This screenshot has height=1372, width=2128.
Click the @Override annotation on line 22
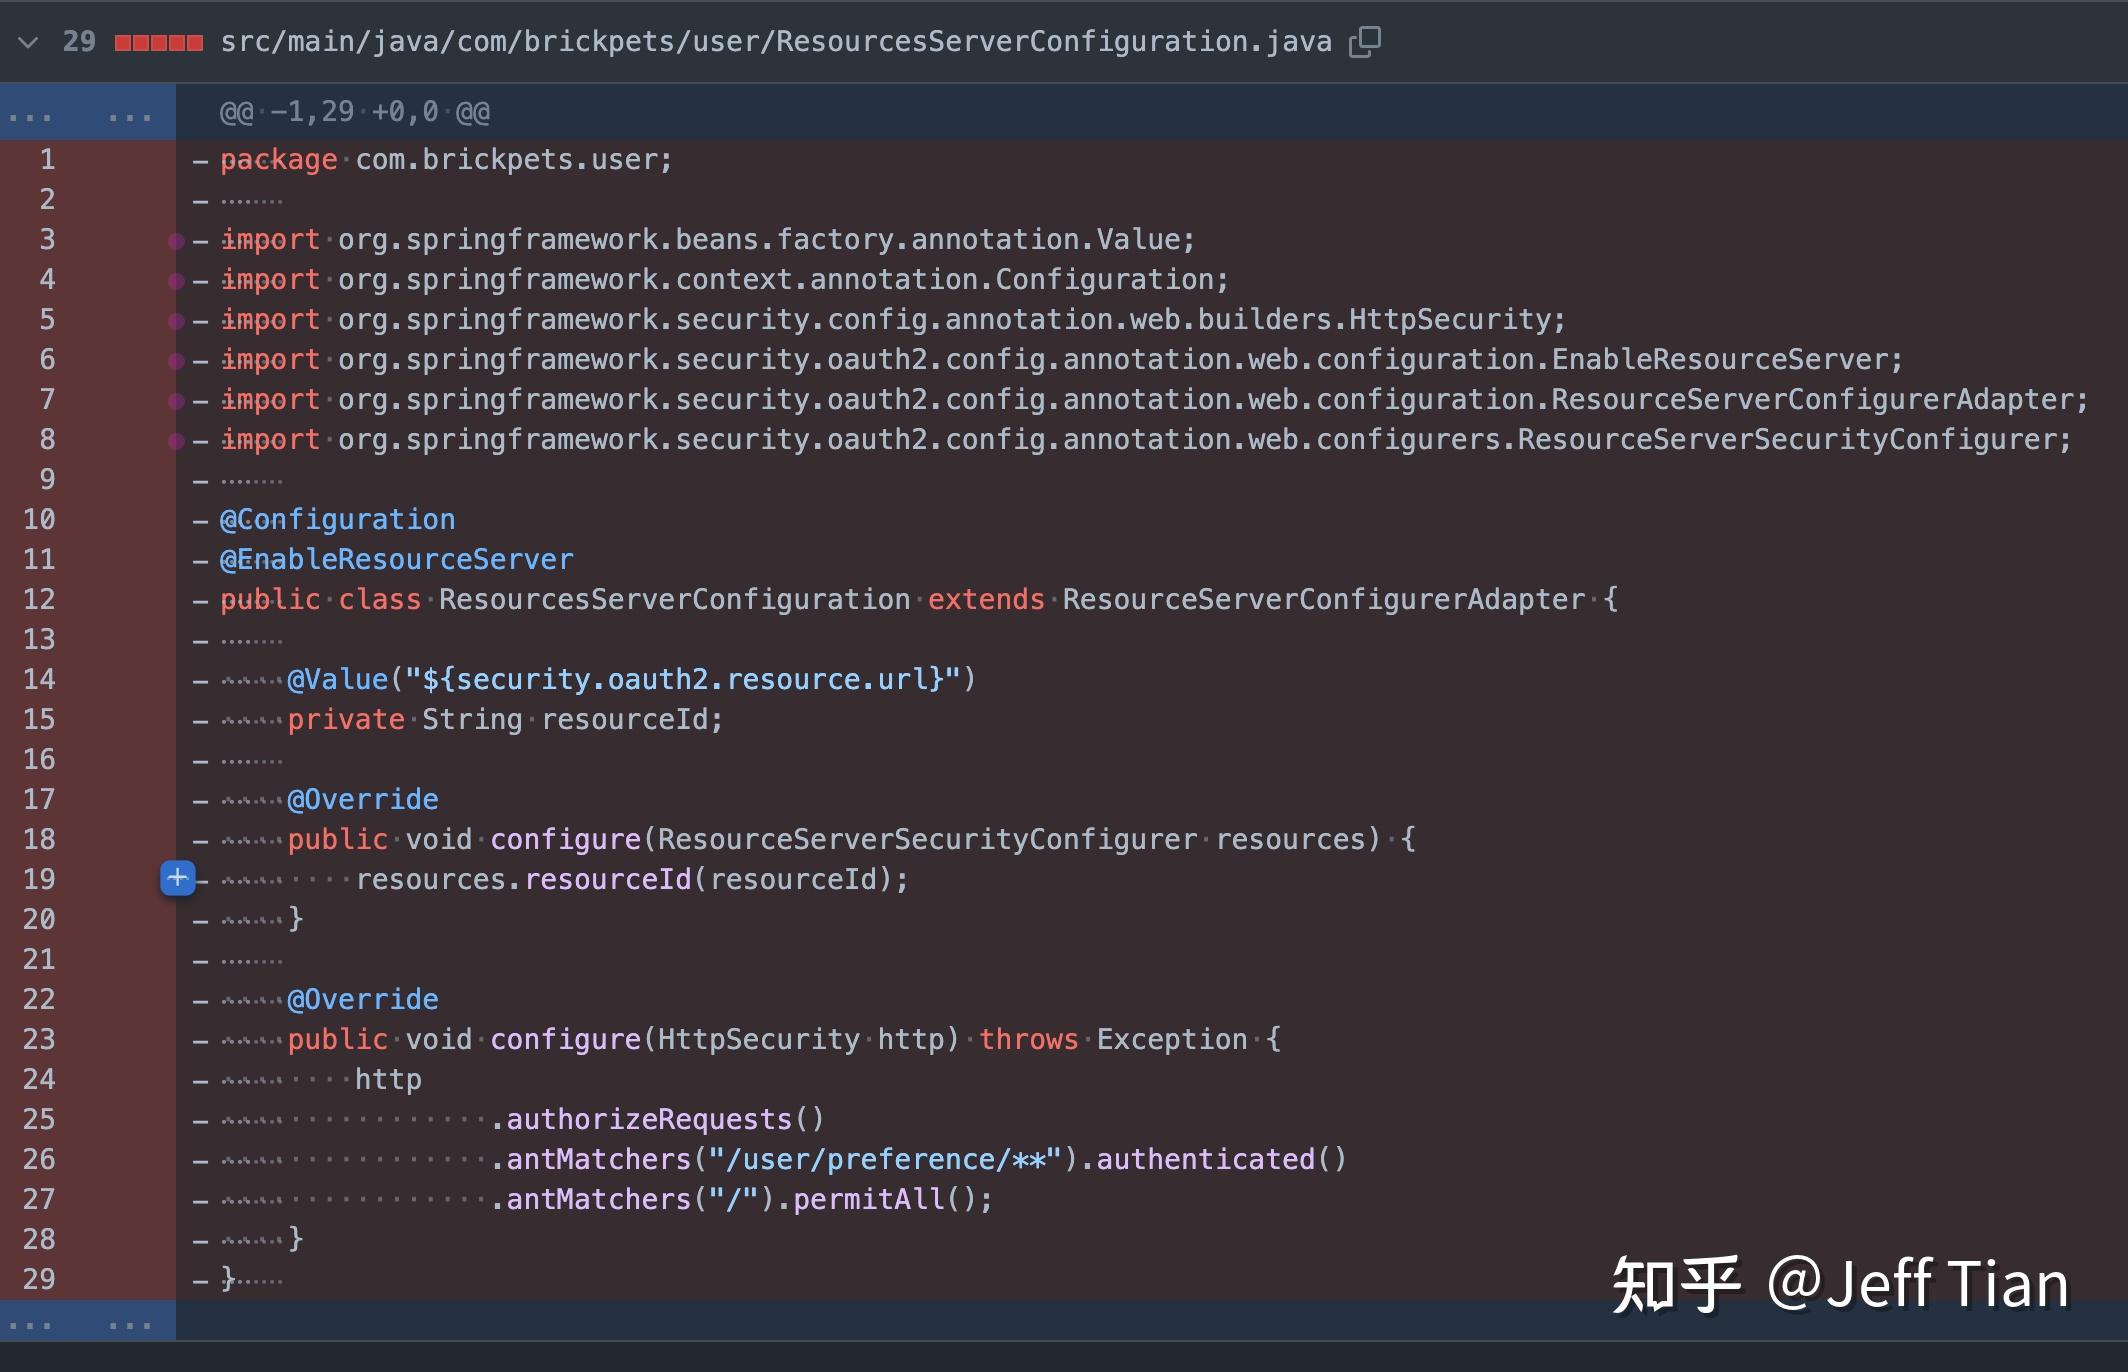[x=363, y=1000]
